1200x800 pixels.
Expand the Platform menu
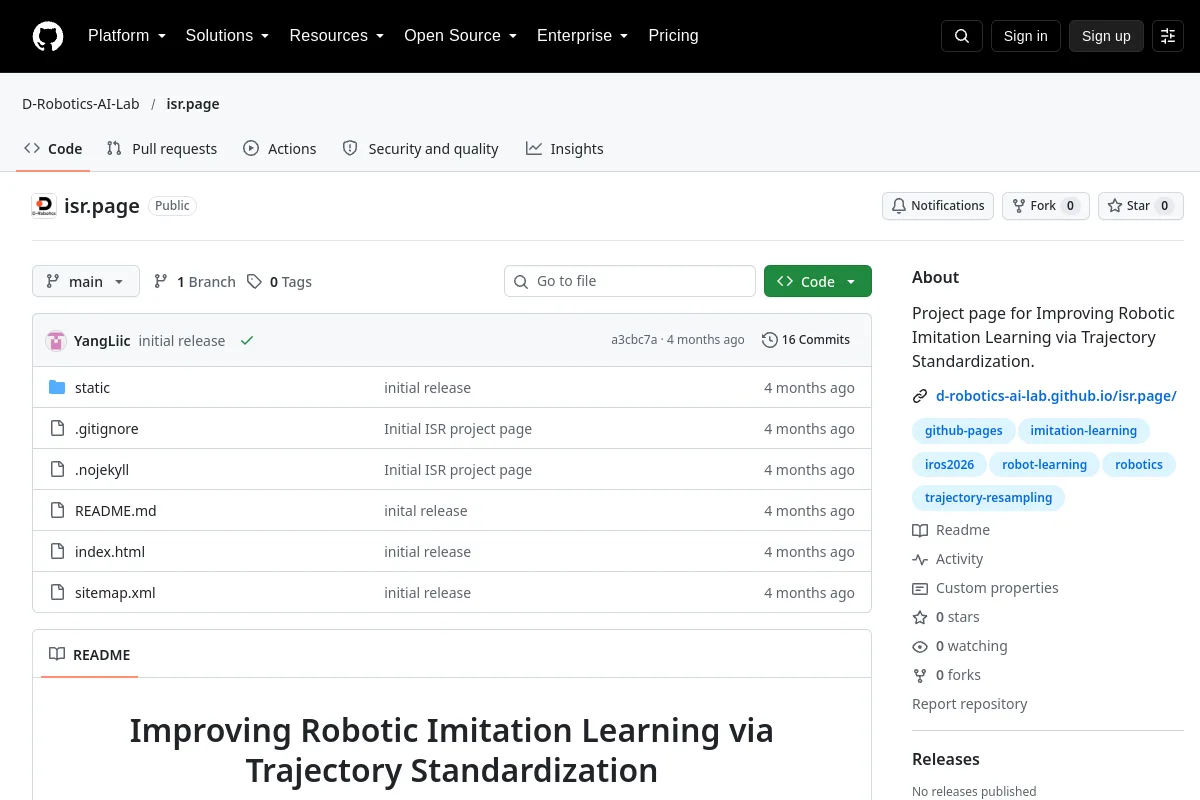click(127, 36)
